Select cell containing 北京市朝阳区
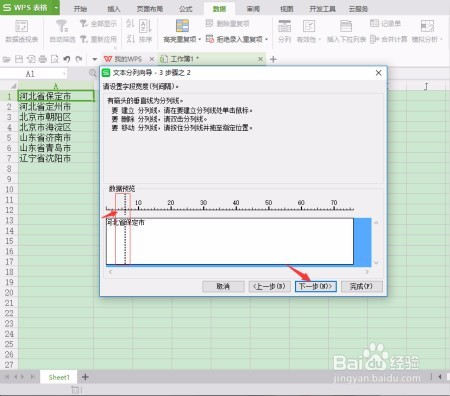The width and height of the screenshot is (450, 396). [56, 117]
